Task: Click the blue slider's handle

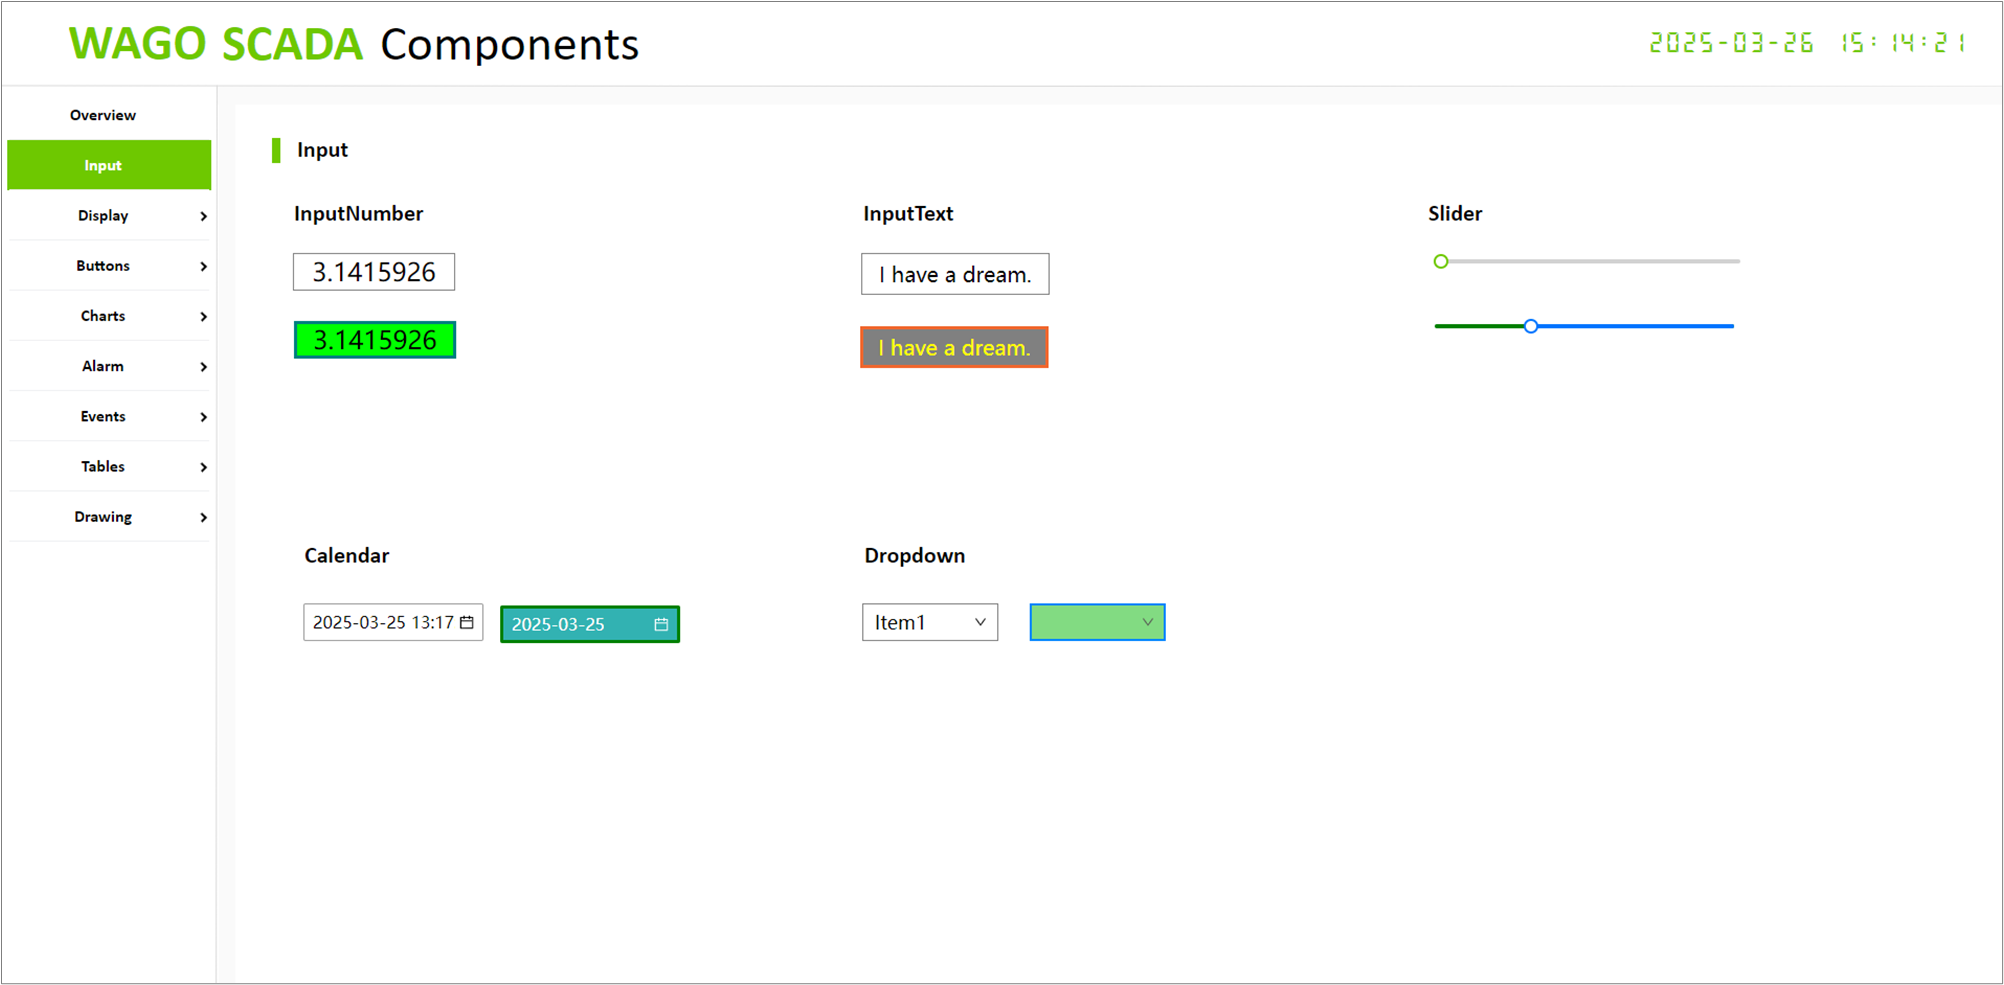Action: tap(1530, 326)
